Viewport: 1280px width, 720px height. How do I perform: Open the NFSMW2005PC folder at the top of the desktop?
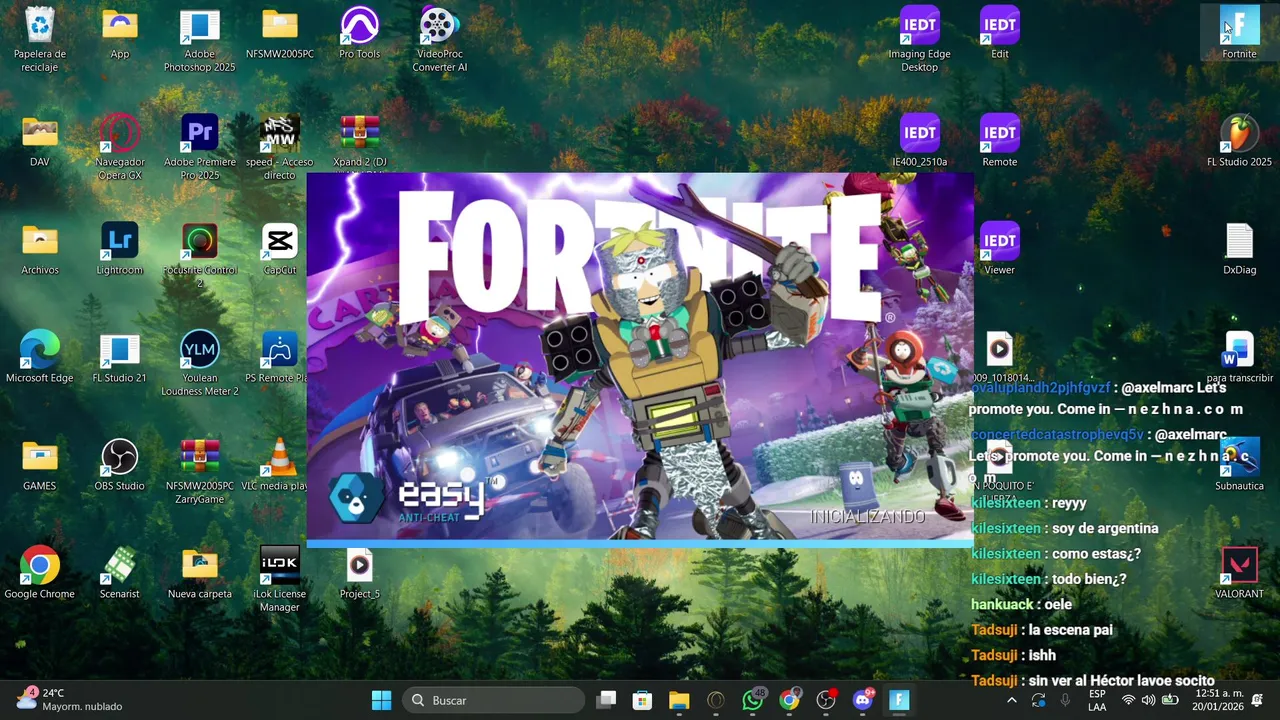click(280, 33)
